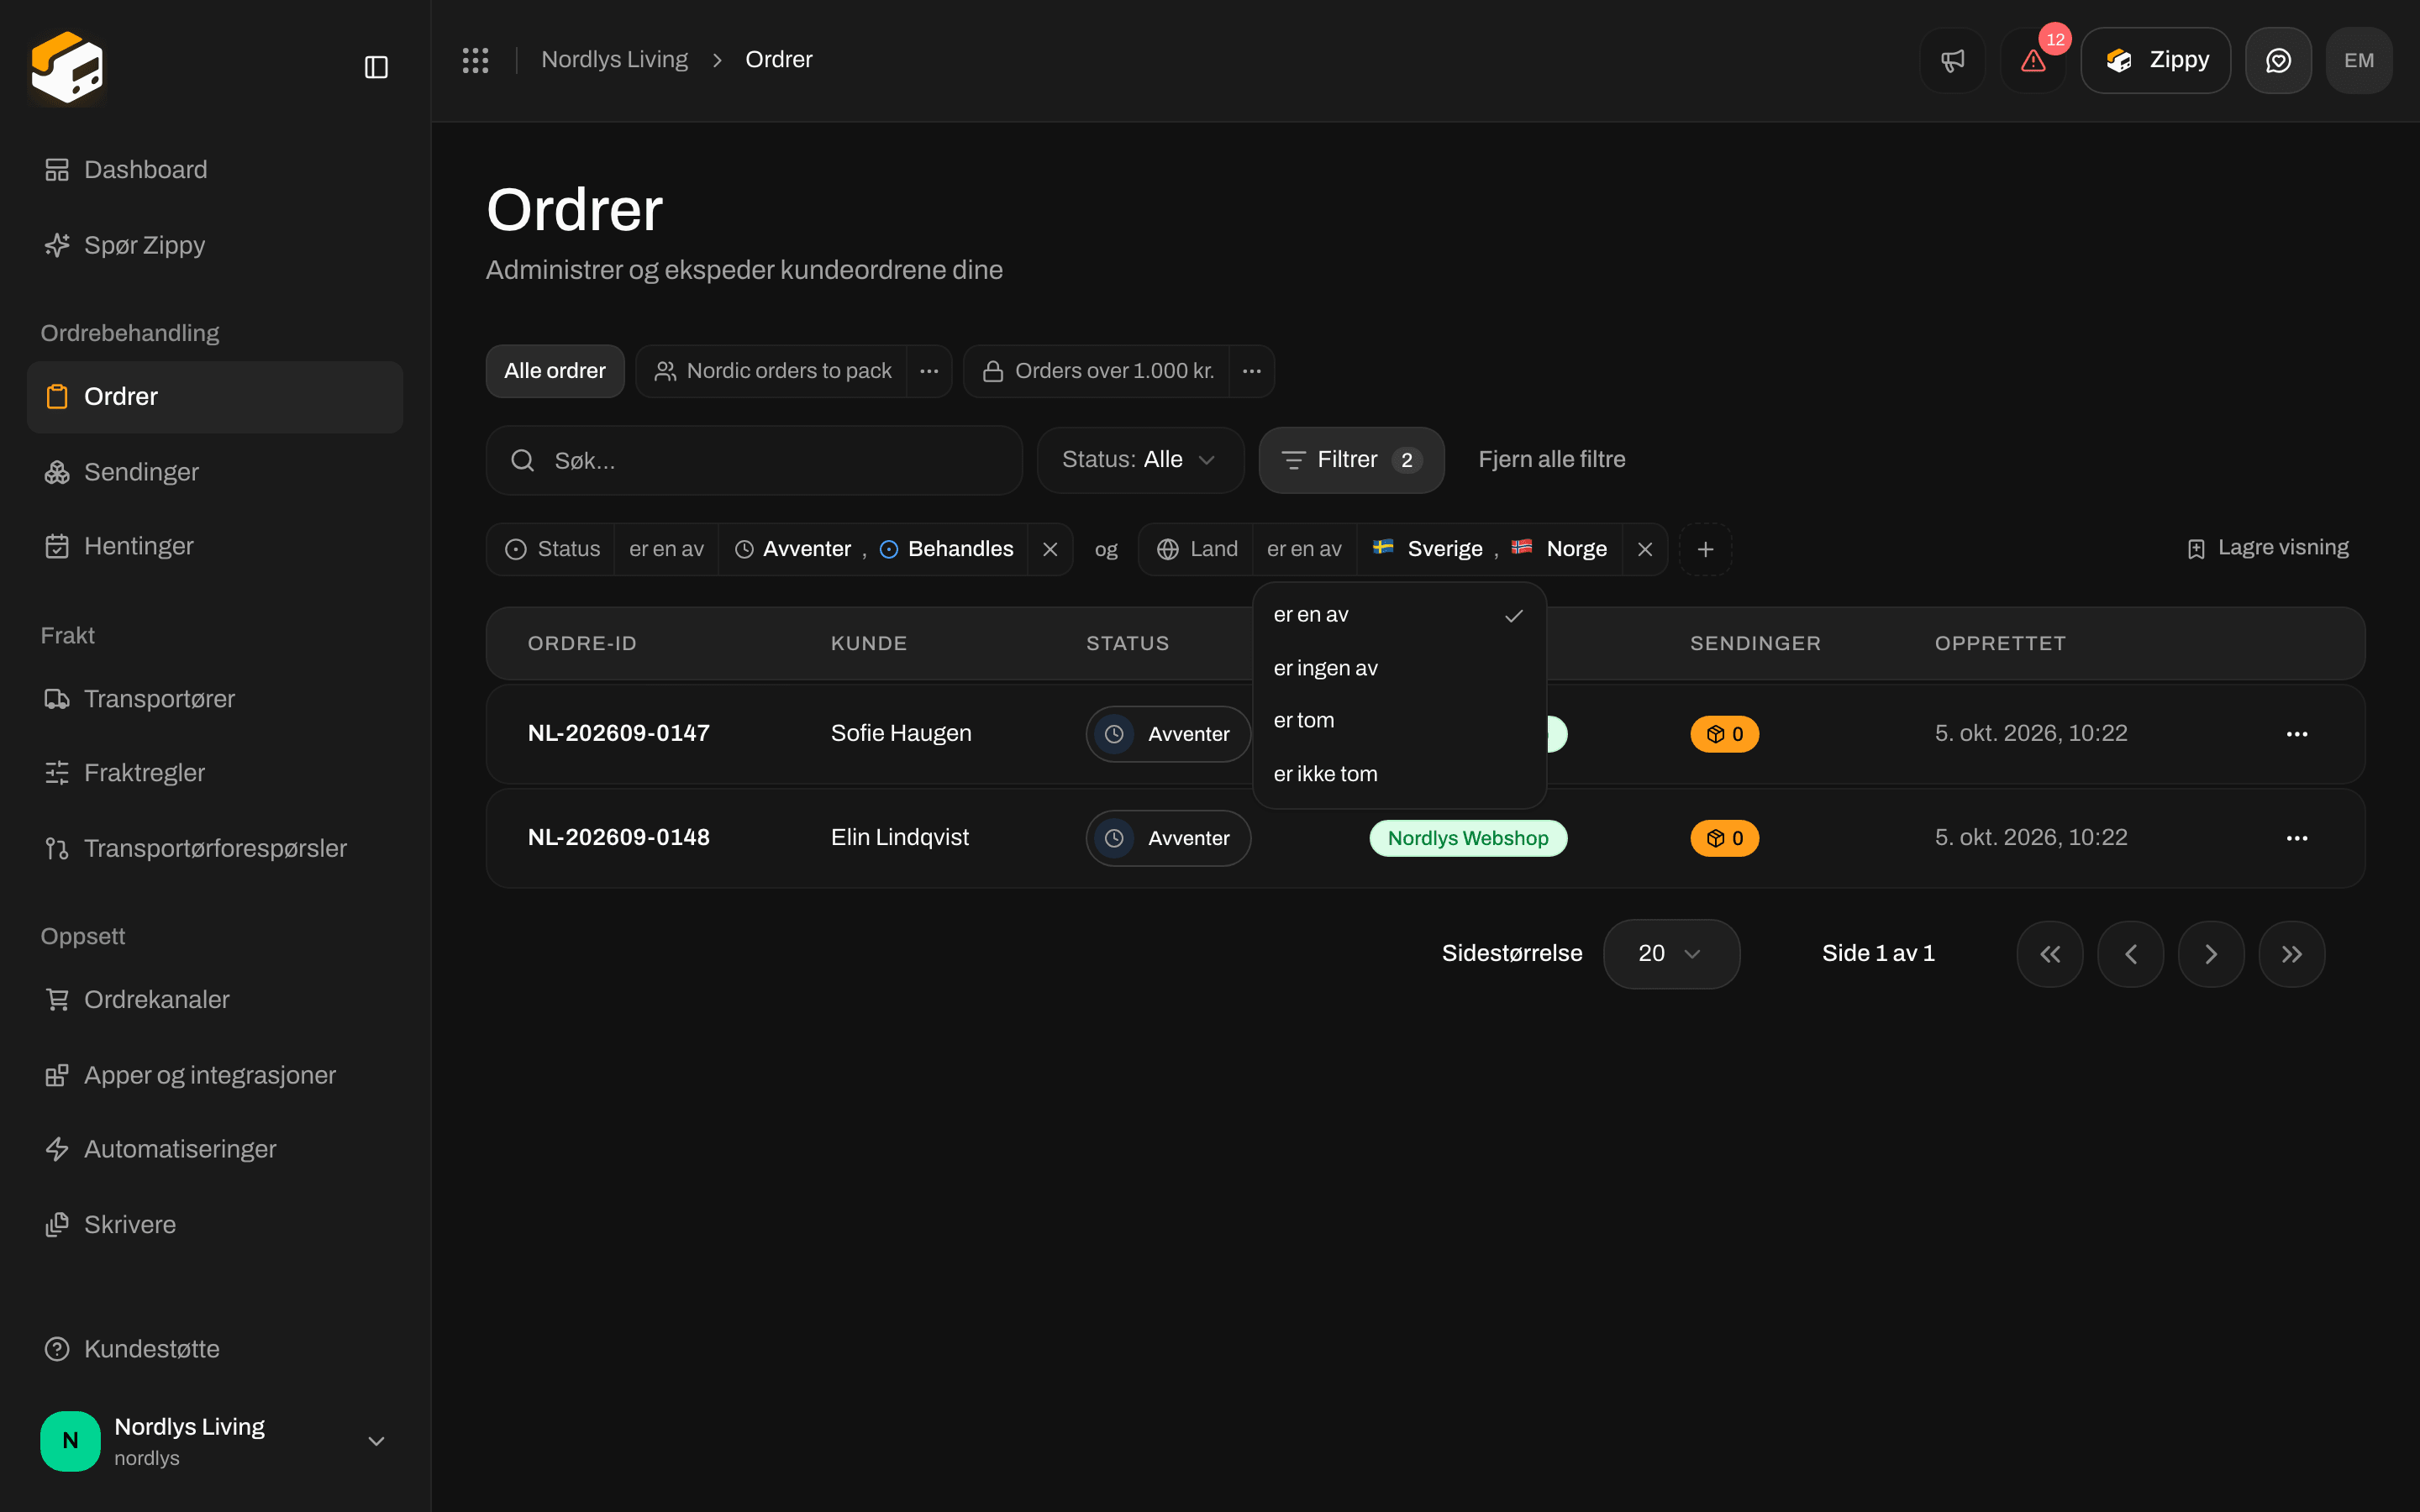Open the Land operator 'er en av' dropdown
The width and height of the screenshot is (2420, 1512).
tap(1304, 549)
